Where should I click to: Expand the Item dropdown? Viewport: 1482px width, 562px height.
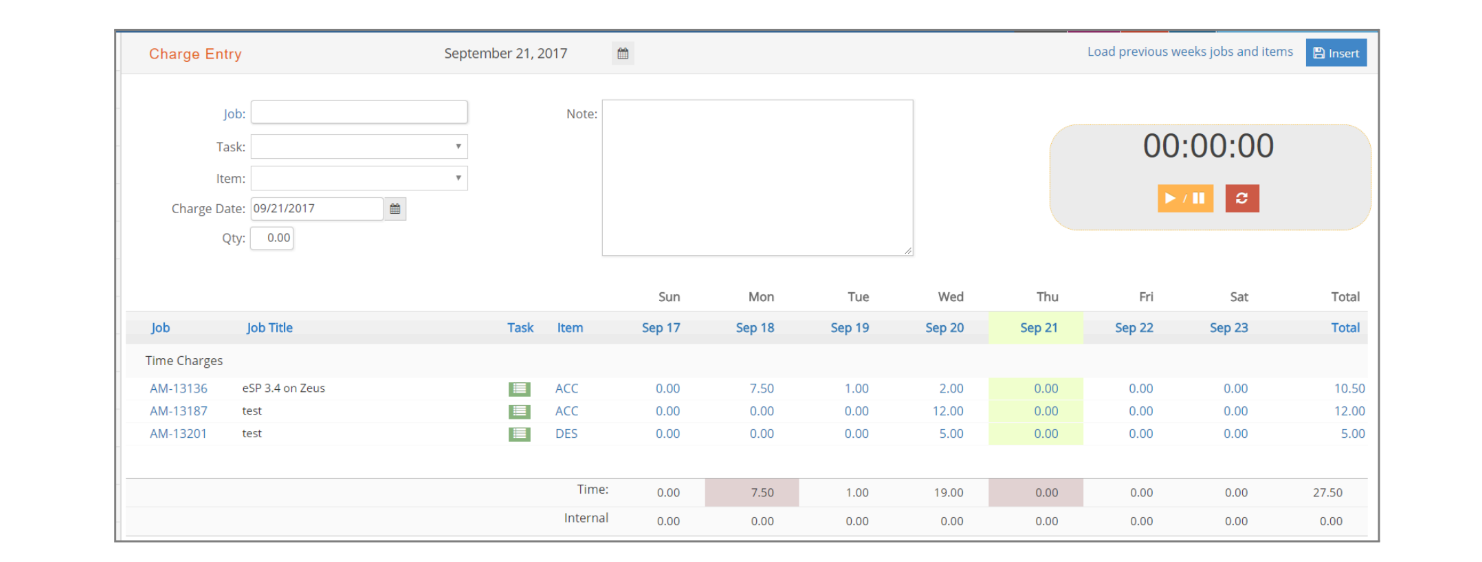click(x=359, y=178)
